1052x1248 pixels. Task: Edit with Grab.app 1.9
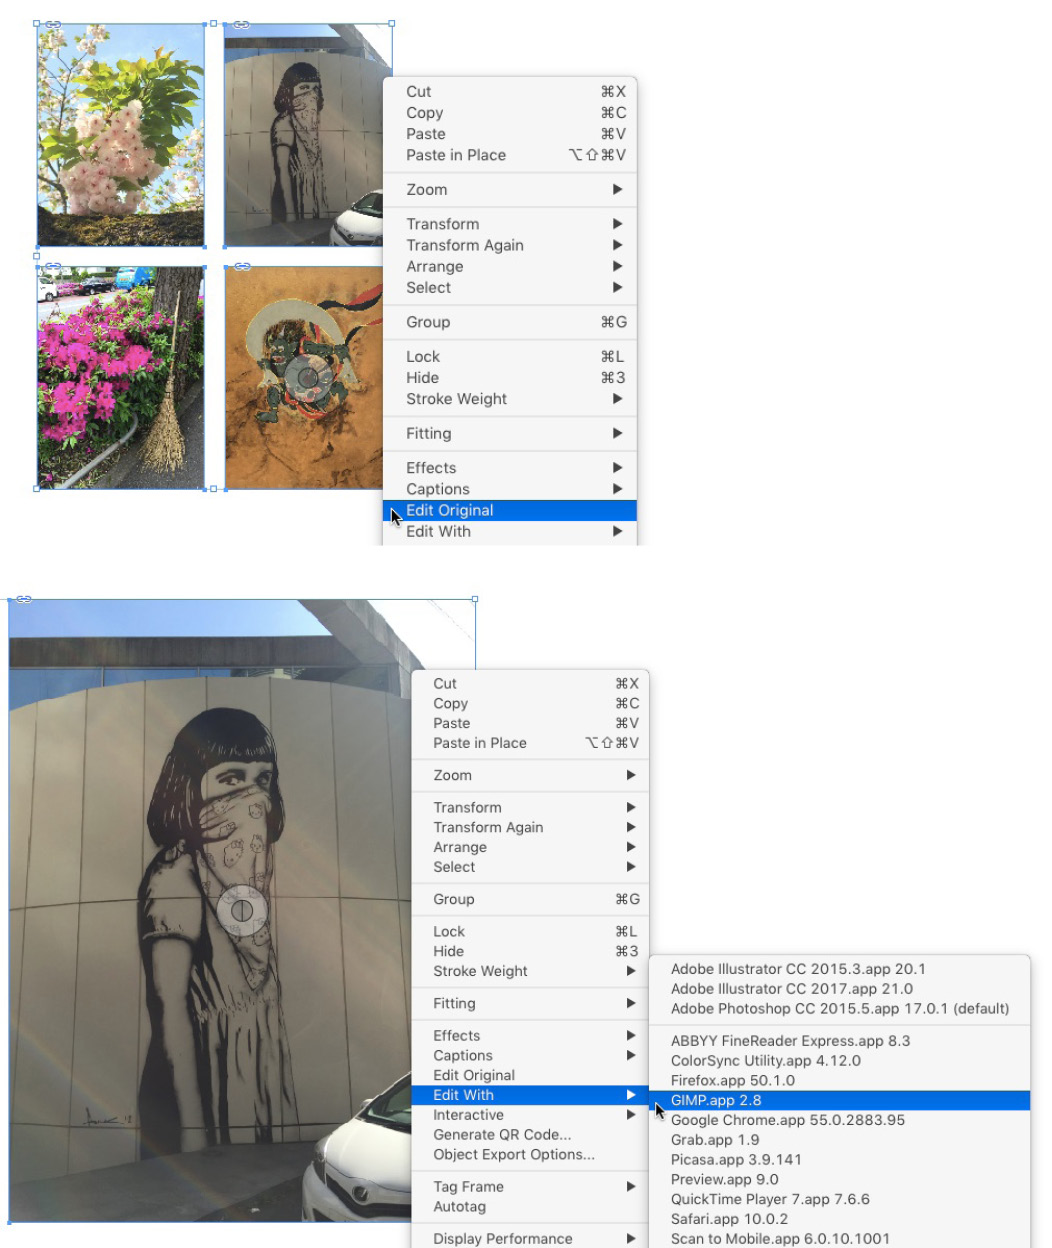click(839, 1139)
